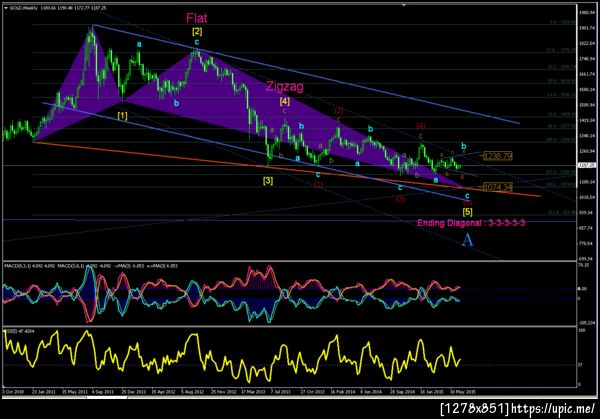Click the "15 May 2011" date label
600x419 pixels.
pos(75,392)
